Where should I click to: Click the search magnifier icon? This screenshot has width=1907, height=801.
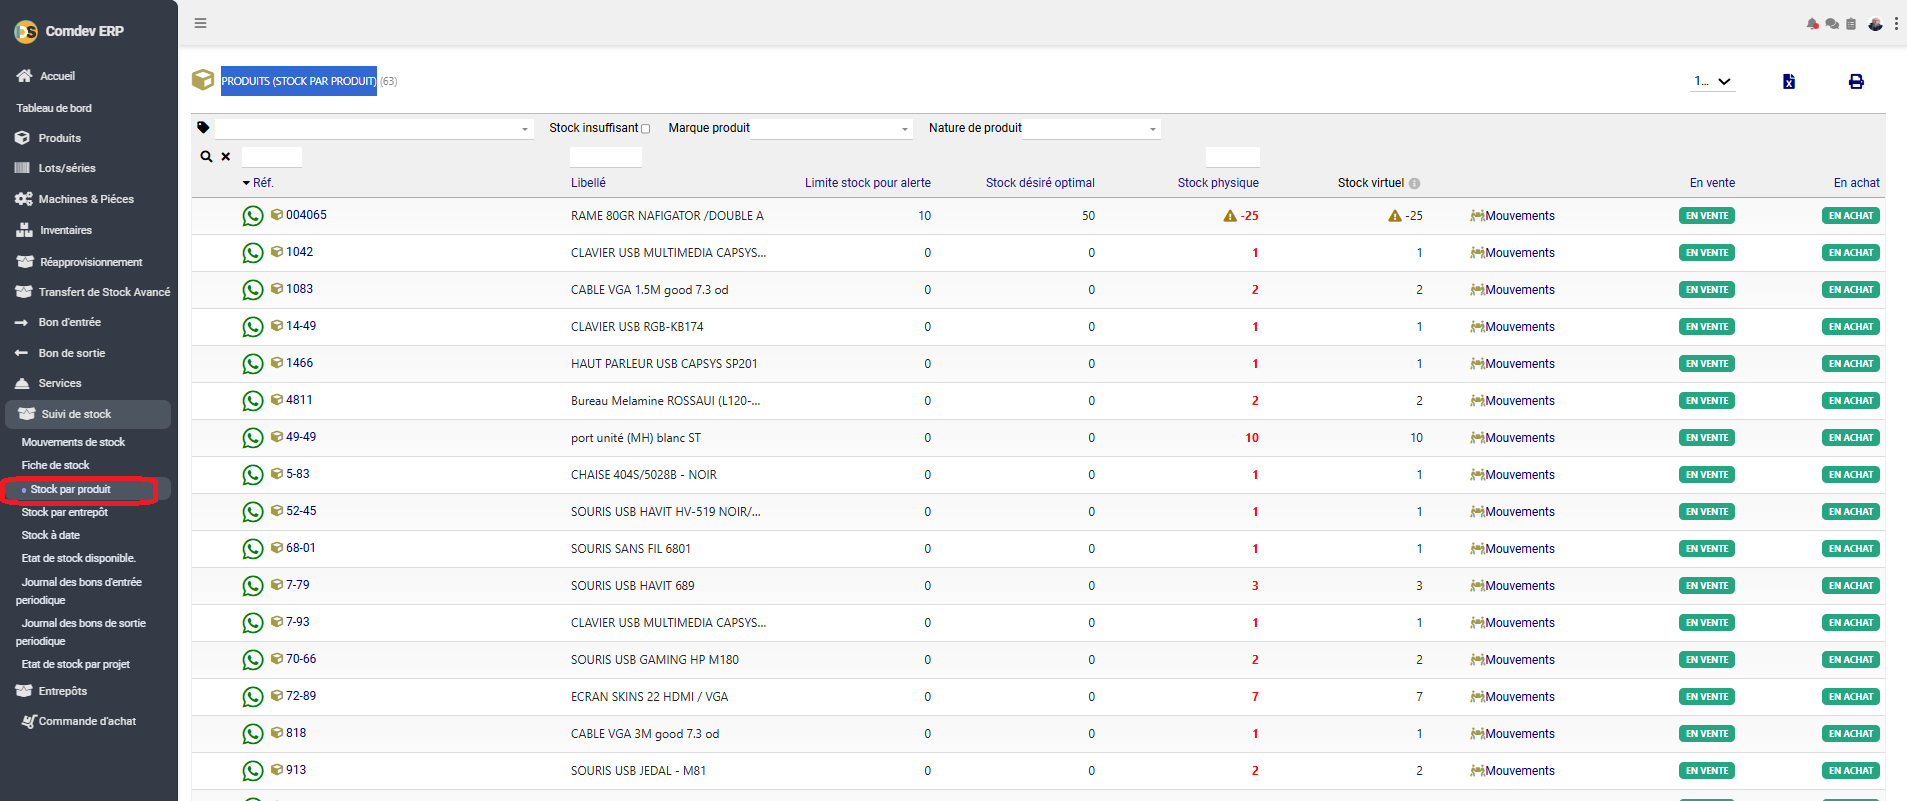coord(206,157)
